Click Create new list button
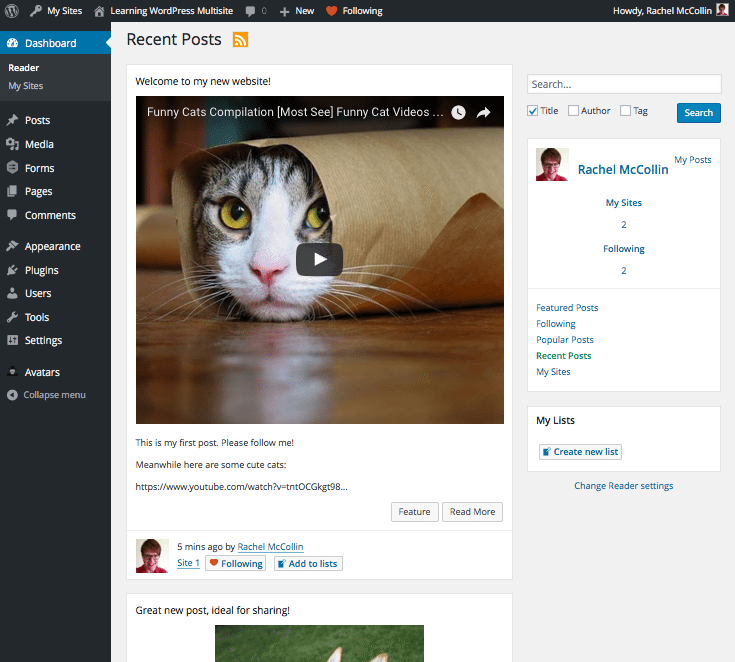 coord(580,451)
